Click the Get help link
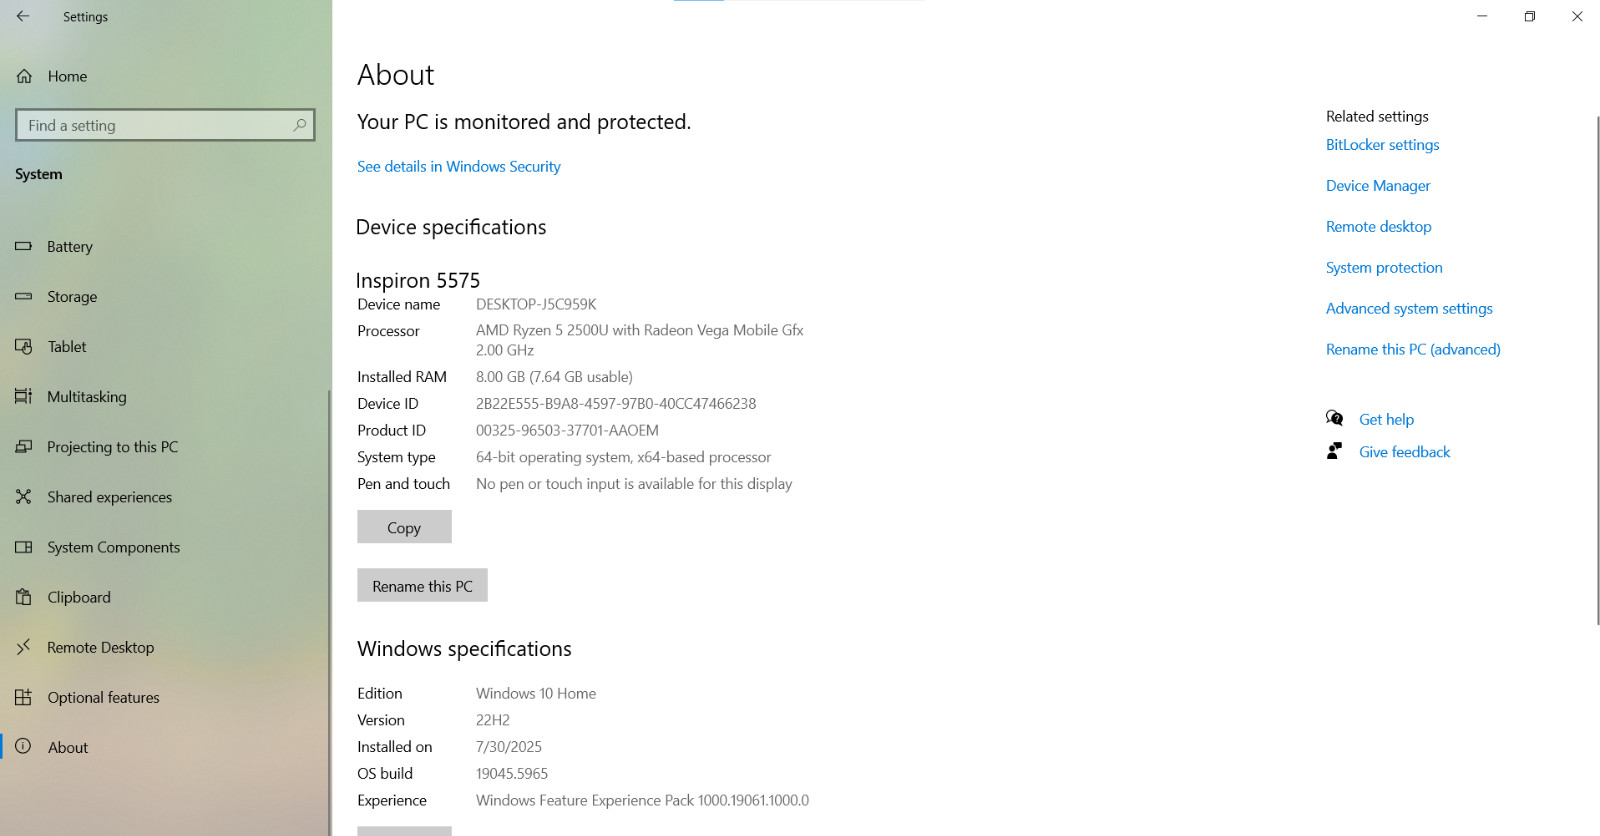 pos(1386,419)
